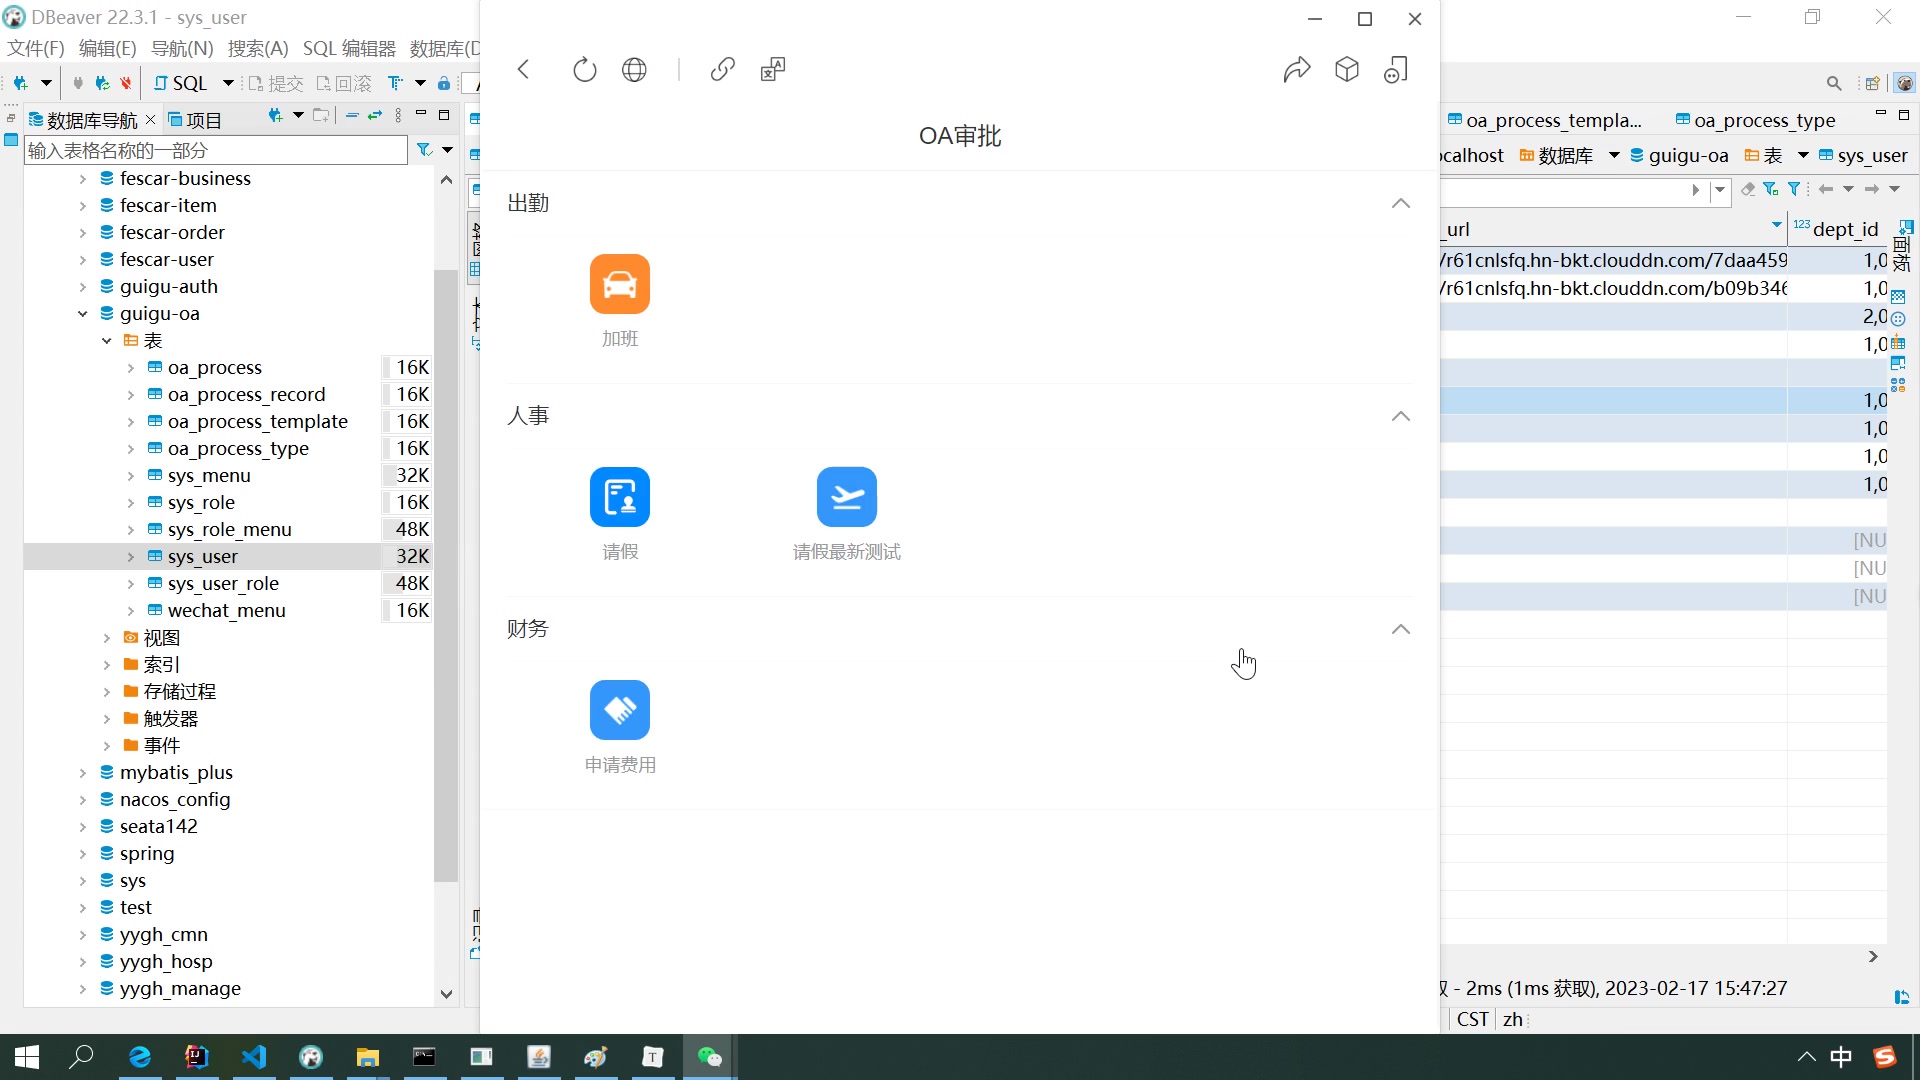Open Windows taskbar search
1920x1080 pixels.
81,1057
